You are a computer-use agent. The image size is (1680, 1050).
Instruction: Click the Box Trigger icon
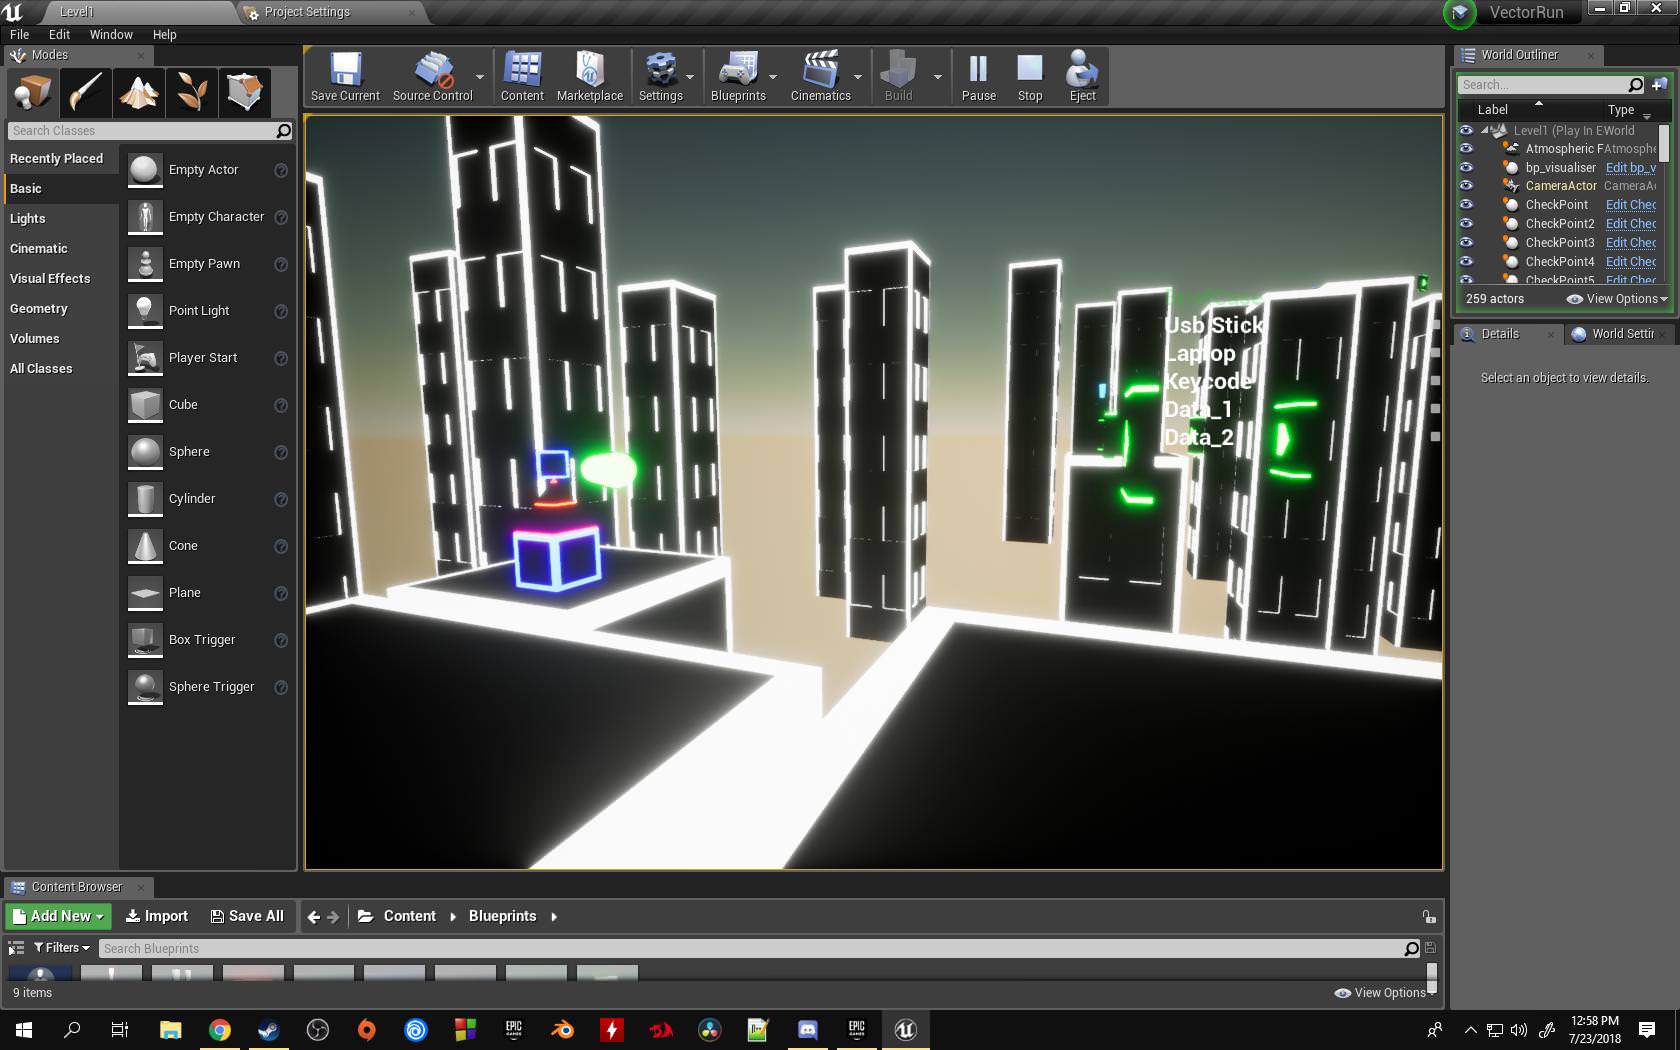tap(145, 640)
